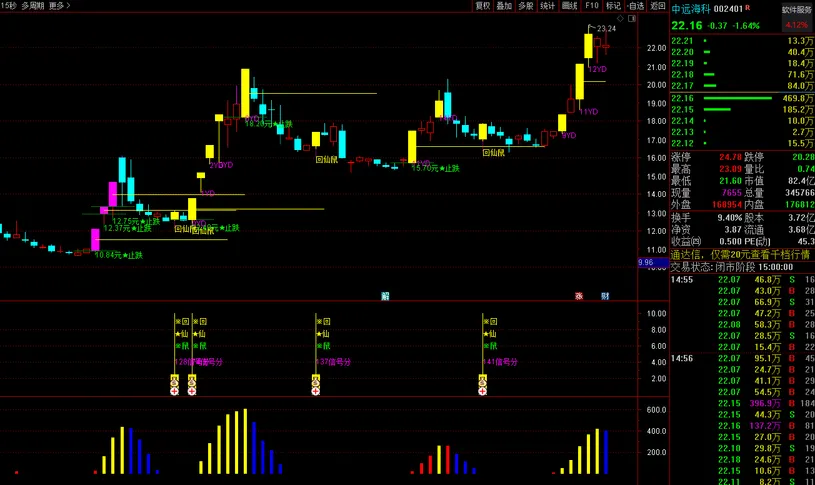Open the 统计 statistics menu
This screenshot has height=485, width=815.
click(547, 6)
